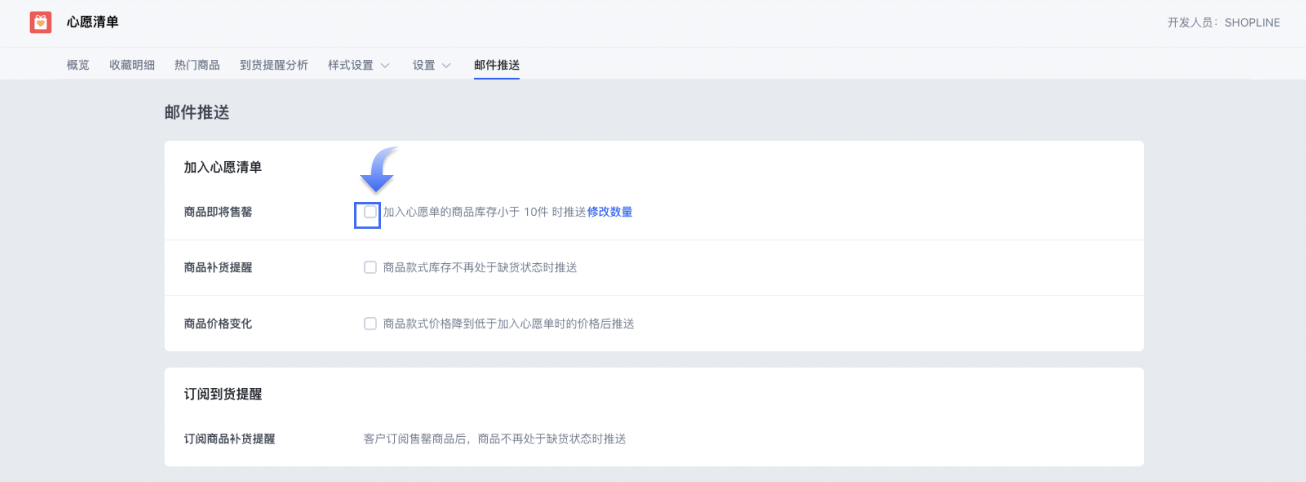Expand the 样式设置 dropdown chevron

pos(385,65)
